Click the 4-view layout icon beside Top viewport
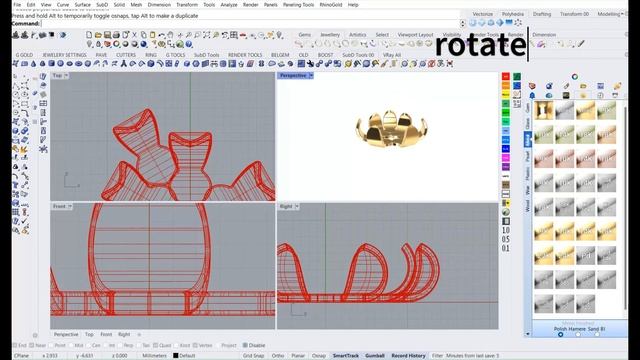Viewport: 640px width, 360px height. click(43, 103)
